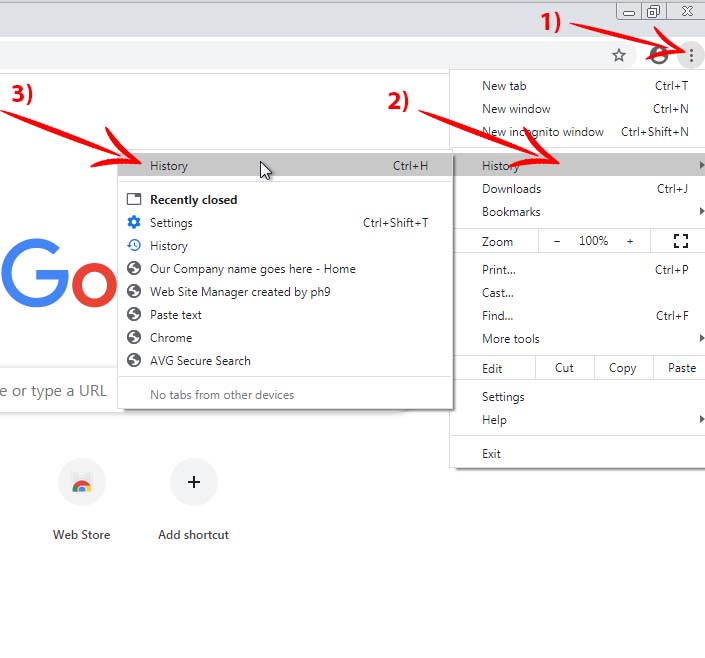Click the bookmark star icon
Viewport: 705px width, 658px height.
pyautogui.click(x=619, y=56)
